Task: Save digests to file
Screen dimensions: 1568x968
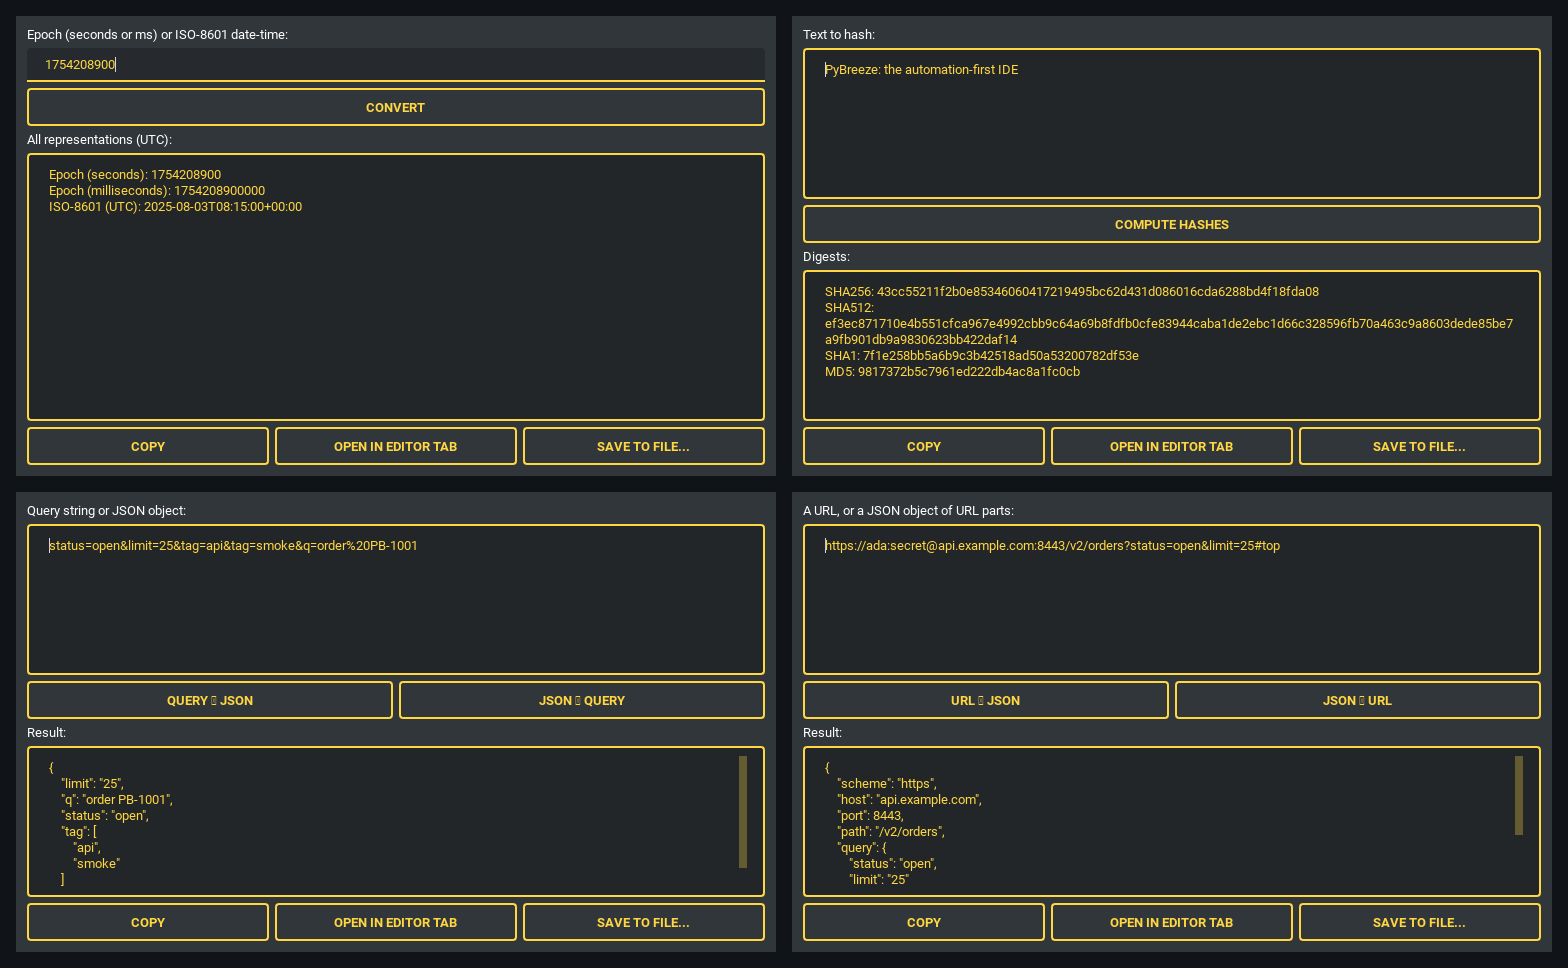Action: [x=1420, y=446]
